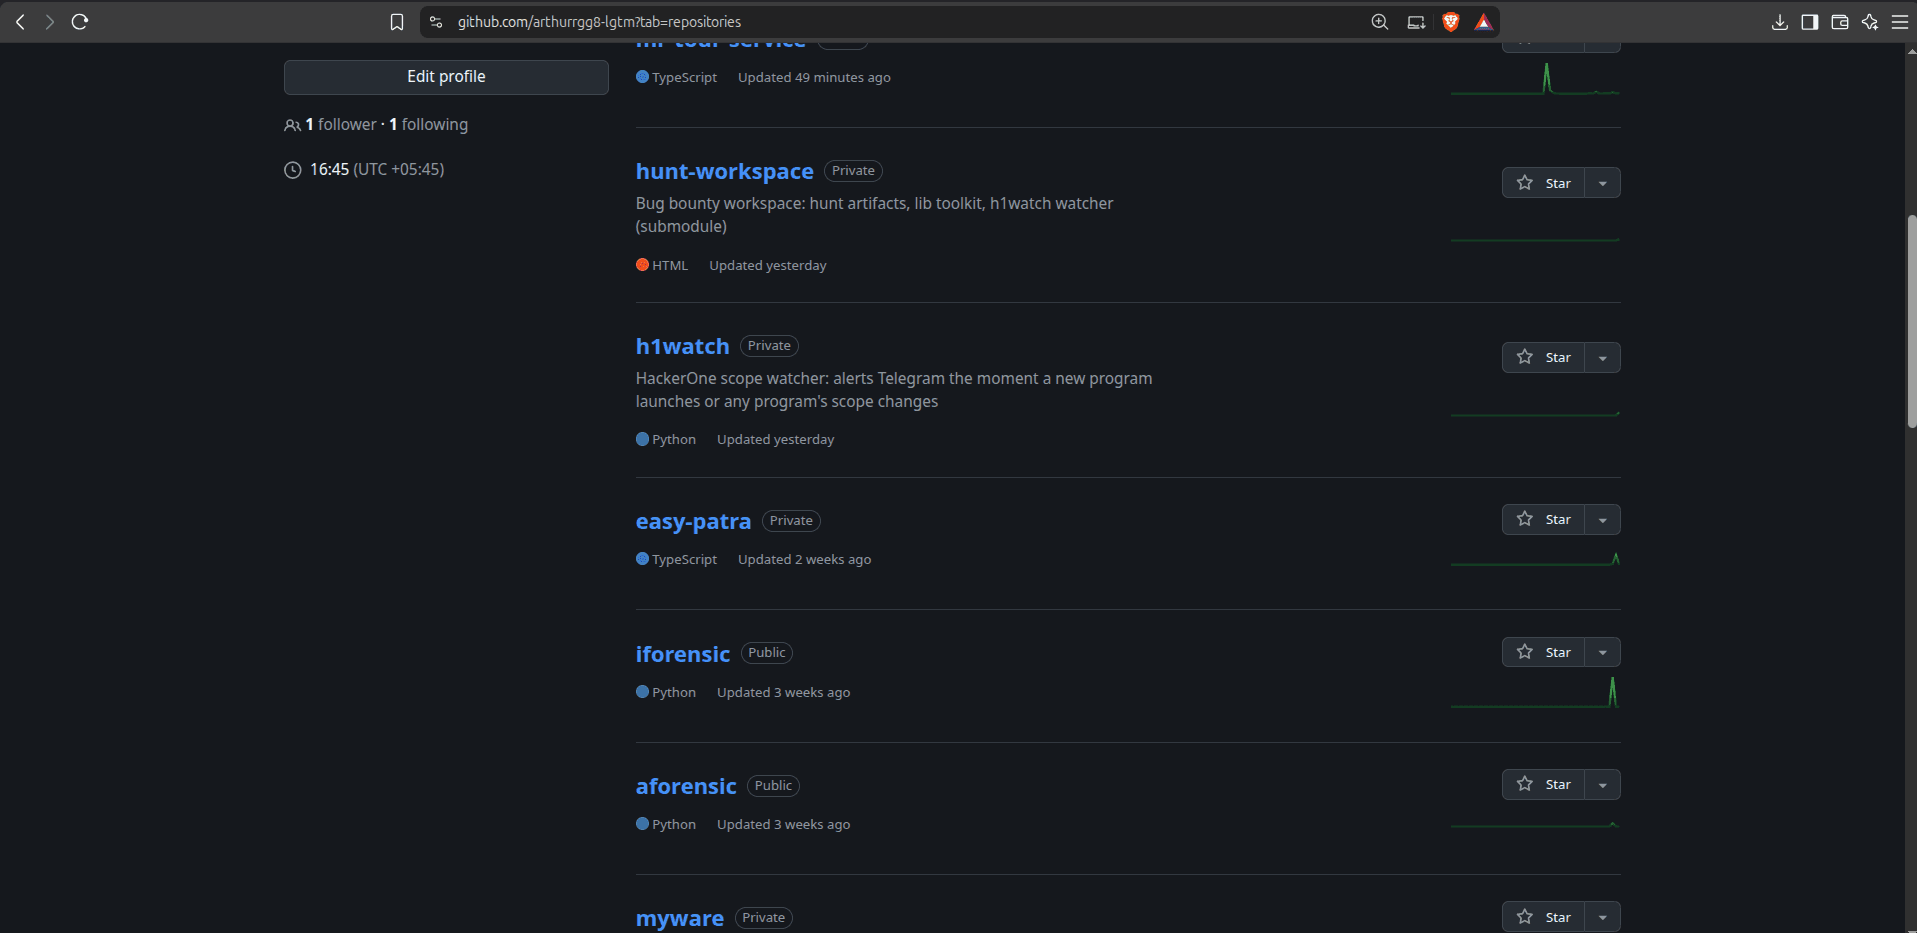
Task: Open the h1watch repository link
Action: coord(682,346)
